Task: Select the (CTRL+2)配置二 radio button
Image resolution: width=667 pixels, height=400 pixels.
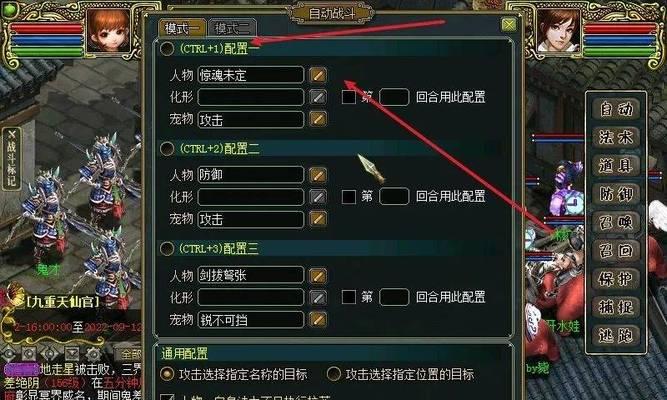Action: 166,149
